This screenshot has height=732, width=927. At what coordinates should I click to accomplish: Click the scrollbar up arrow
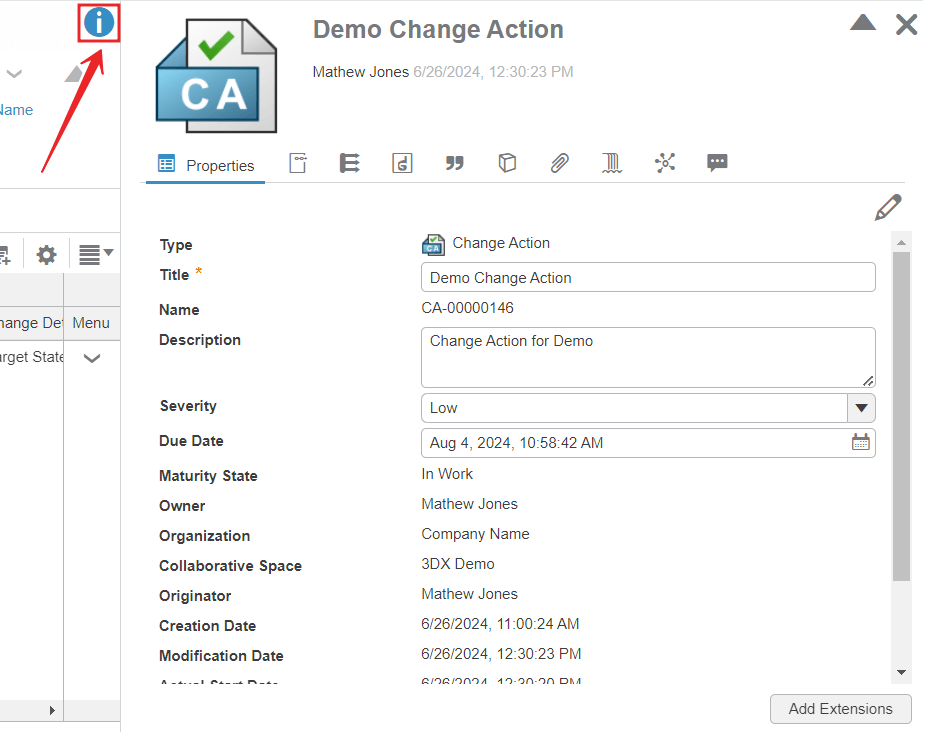[901, 242]
